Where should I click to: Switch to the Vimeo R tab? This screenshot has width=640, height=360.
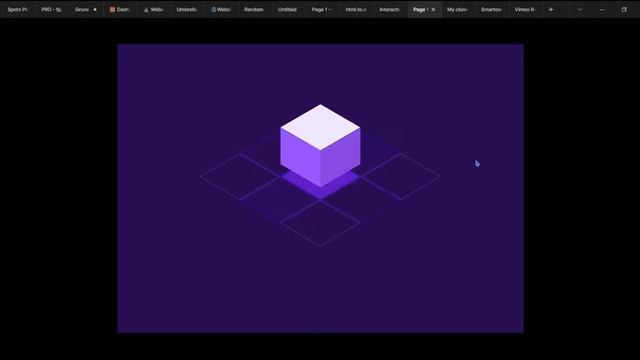click(x=524, y=9)
